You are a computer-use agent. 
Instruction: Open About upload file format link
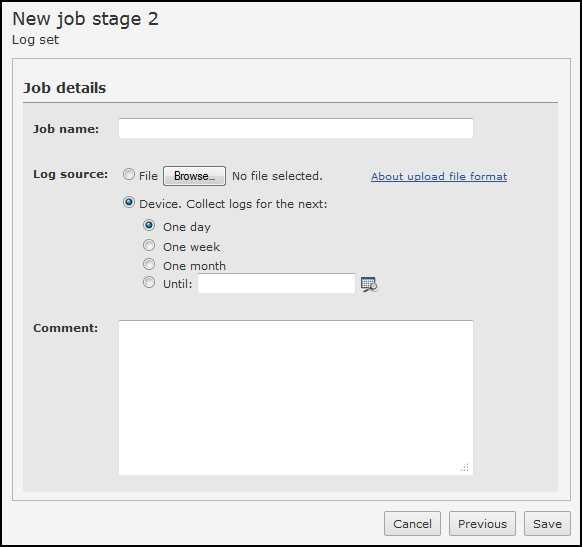[439, 176]
